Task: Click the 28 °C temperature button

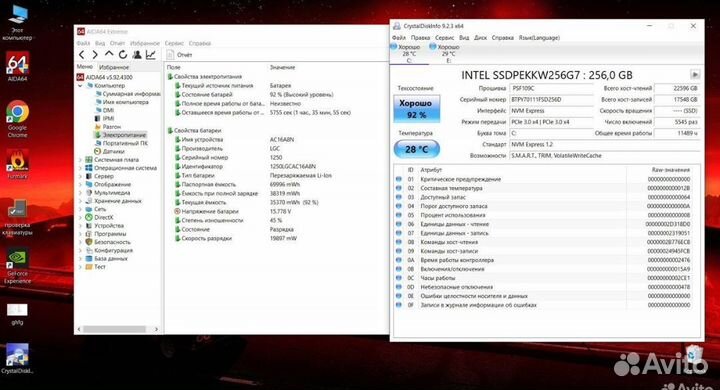Action: [416, 149]
